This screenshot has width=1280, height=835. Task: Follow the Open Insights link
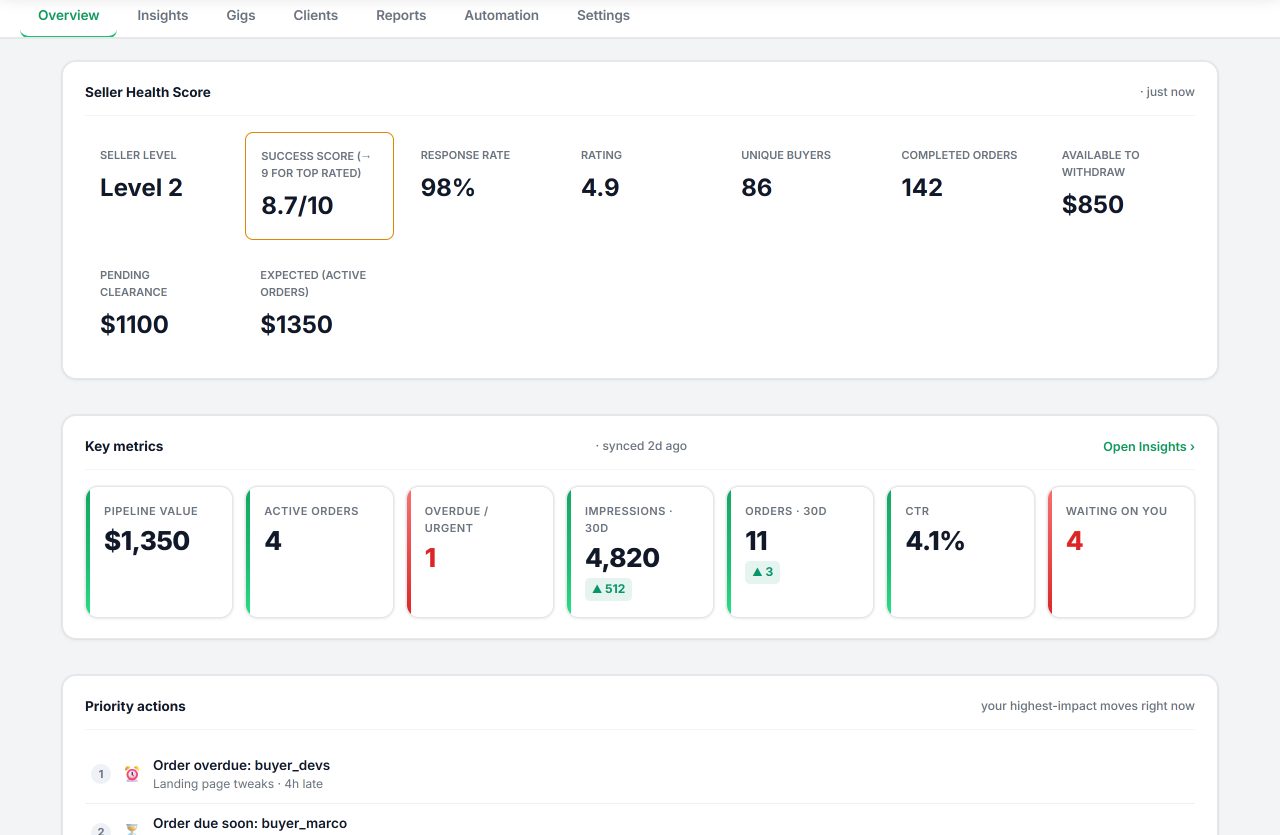pyautogui.click(x=1149, y=447)
